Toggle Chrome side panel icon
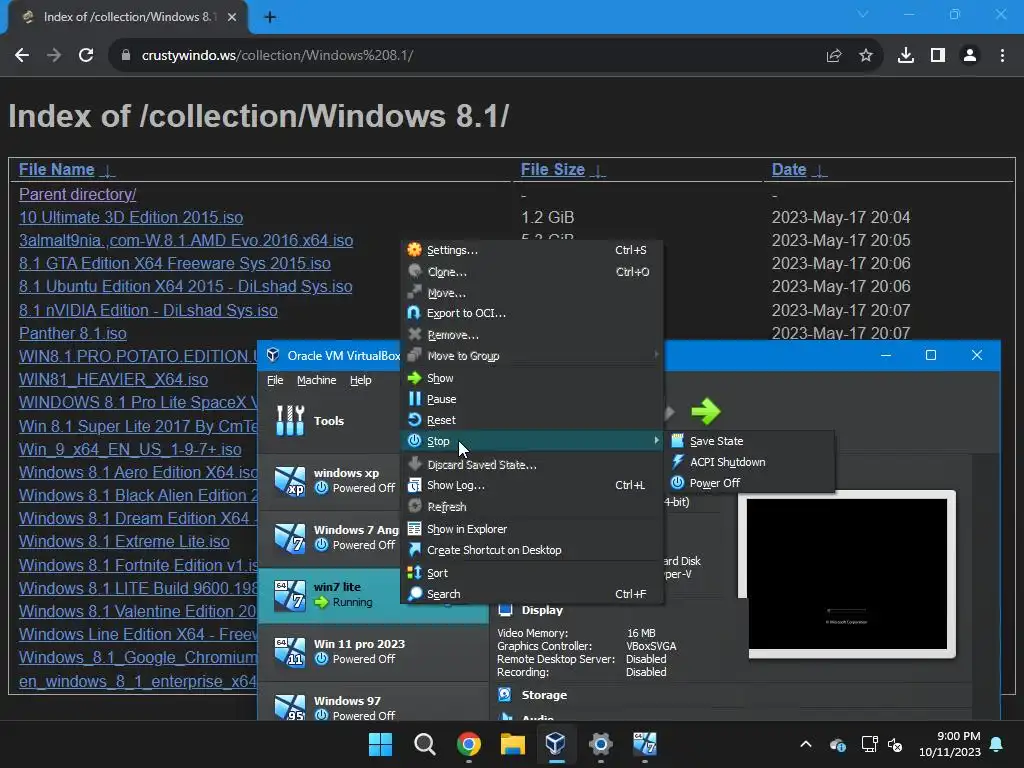The width and height of the screenshot is (1024, 768). click(938, 56)
